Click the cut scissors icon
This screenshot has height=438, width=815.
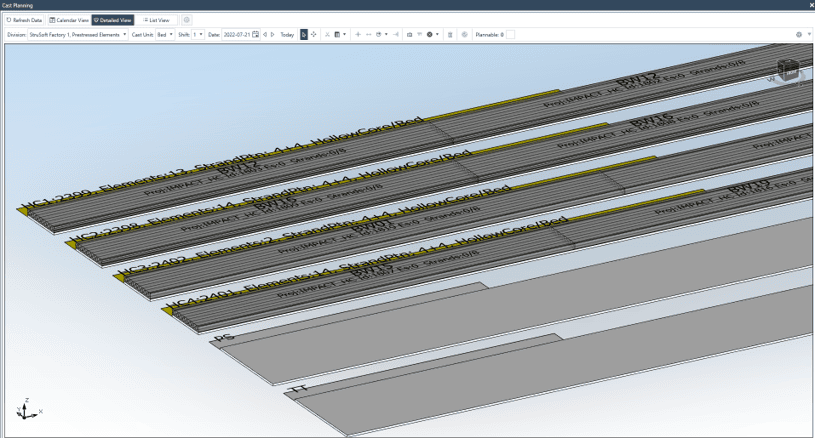[327, 35]
